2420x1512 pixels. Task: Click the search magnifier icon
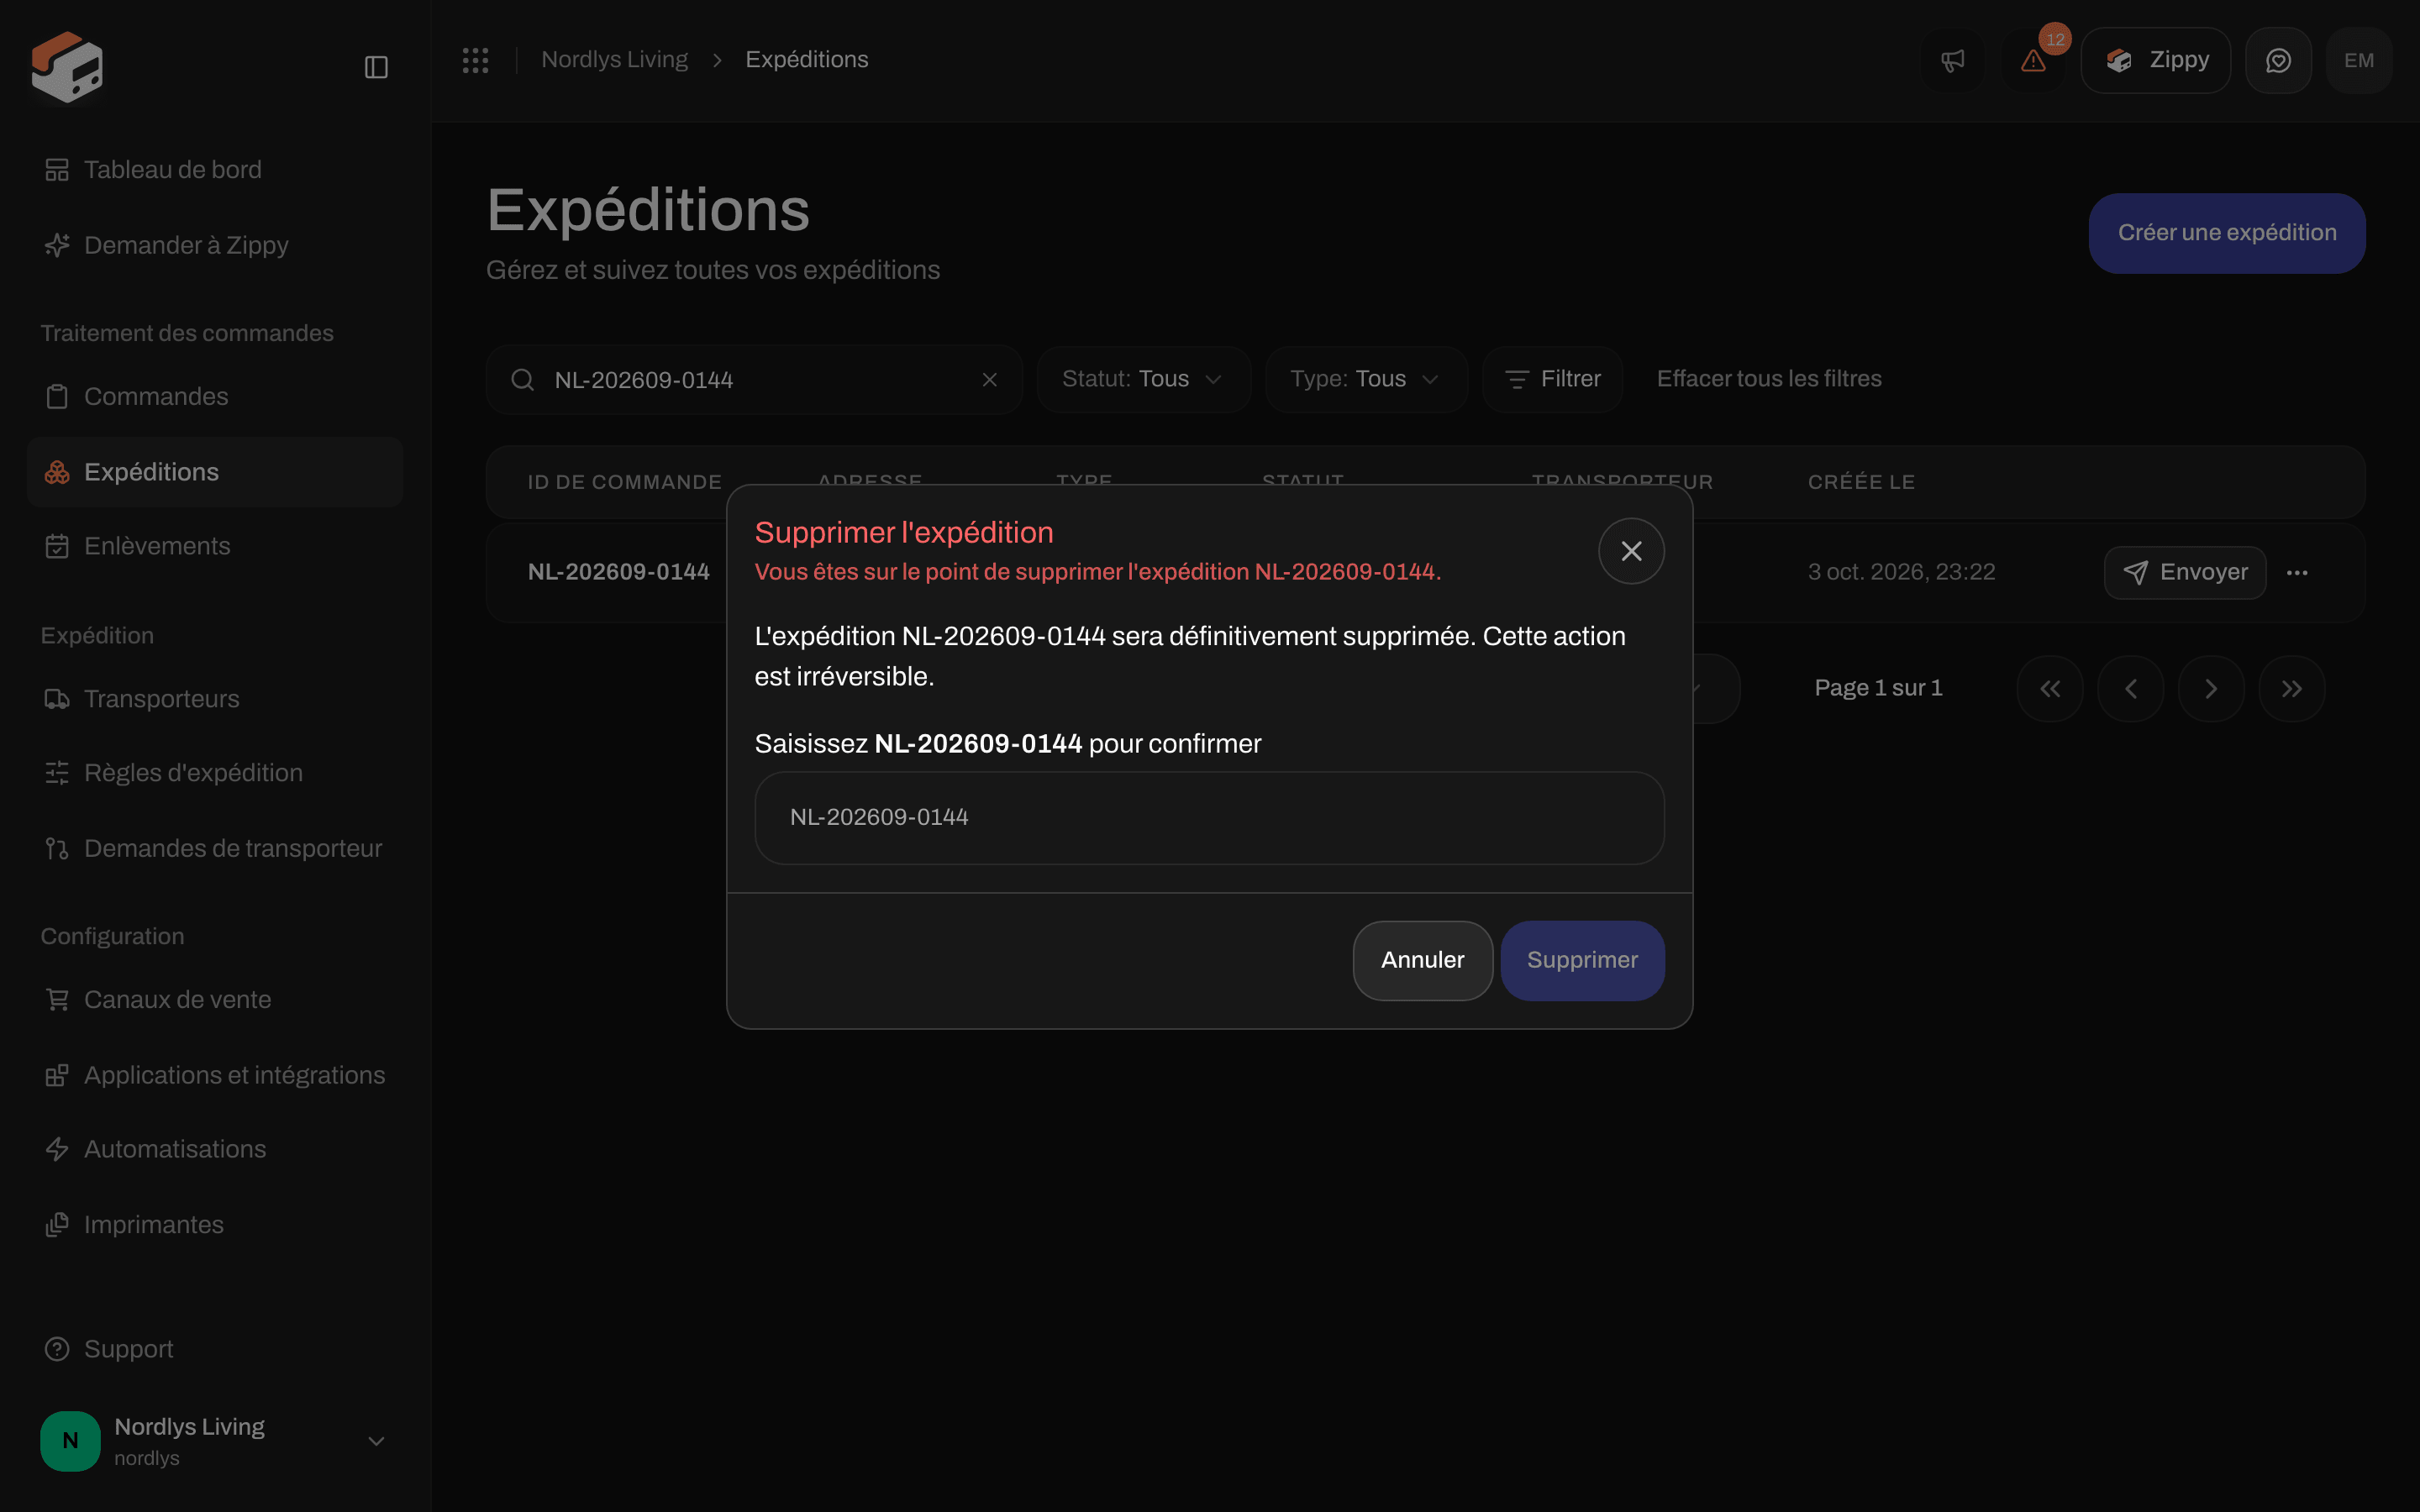click(522, 380)
